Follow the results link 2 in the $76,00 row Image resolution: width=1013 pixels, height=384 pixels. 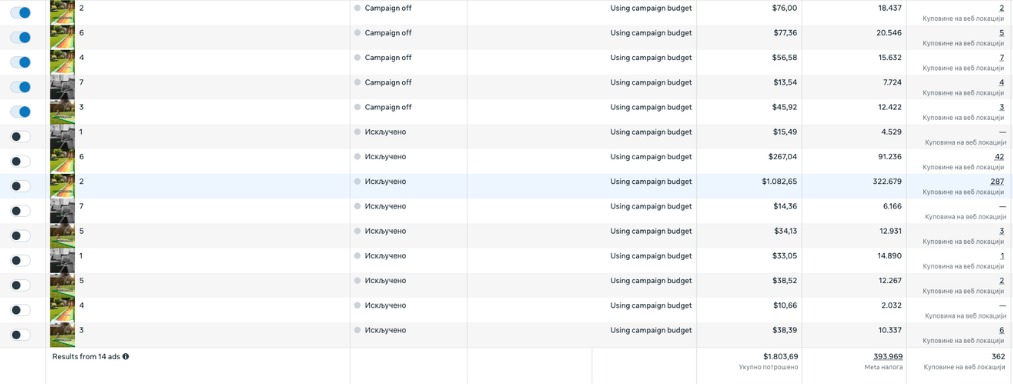click(x=1002, y=8)
